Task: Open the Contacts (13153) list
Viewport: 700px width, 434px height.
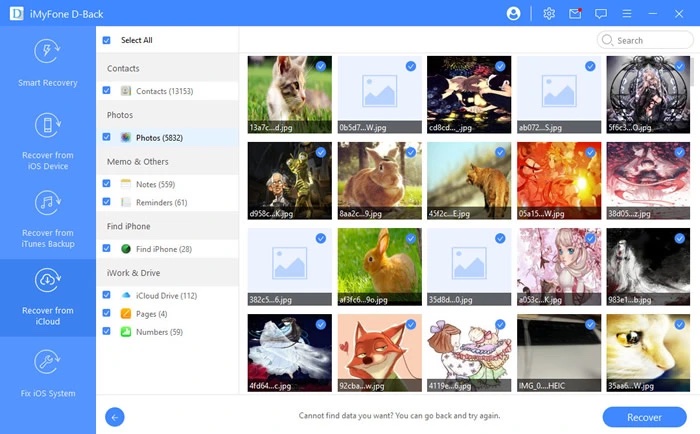Action: point(164,91)
